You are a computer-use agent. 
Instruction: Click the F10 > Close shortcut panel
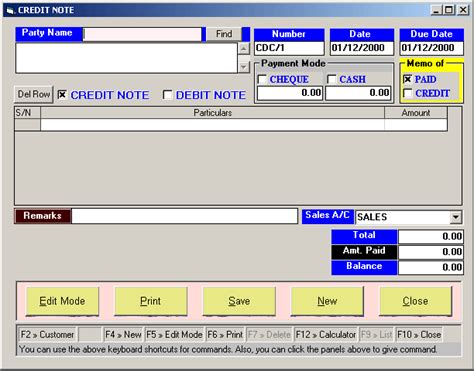click(419, 334)
